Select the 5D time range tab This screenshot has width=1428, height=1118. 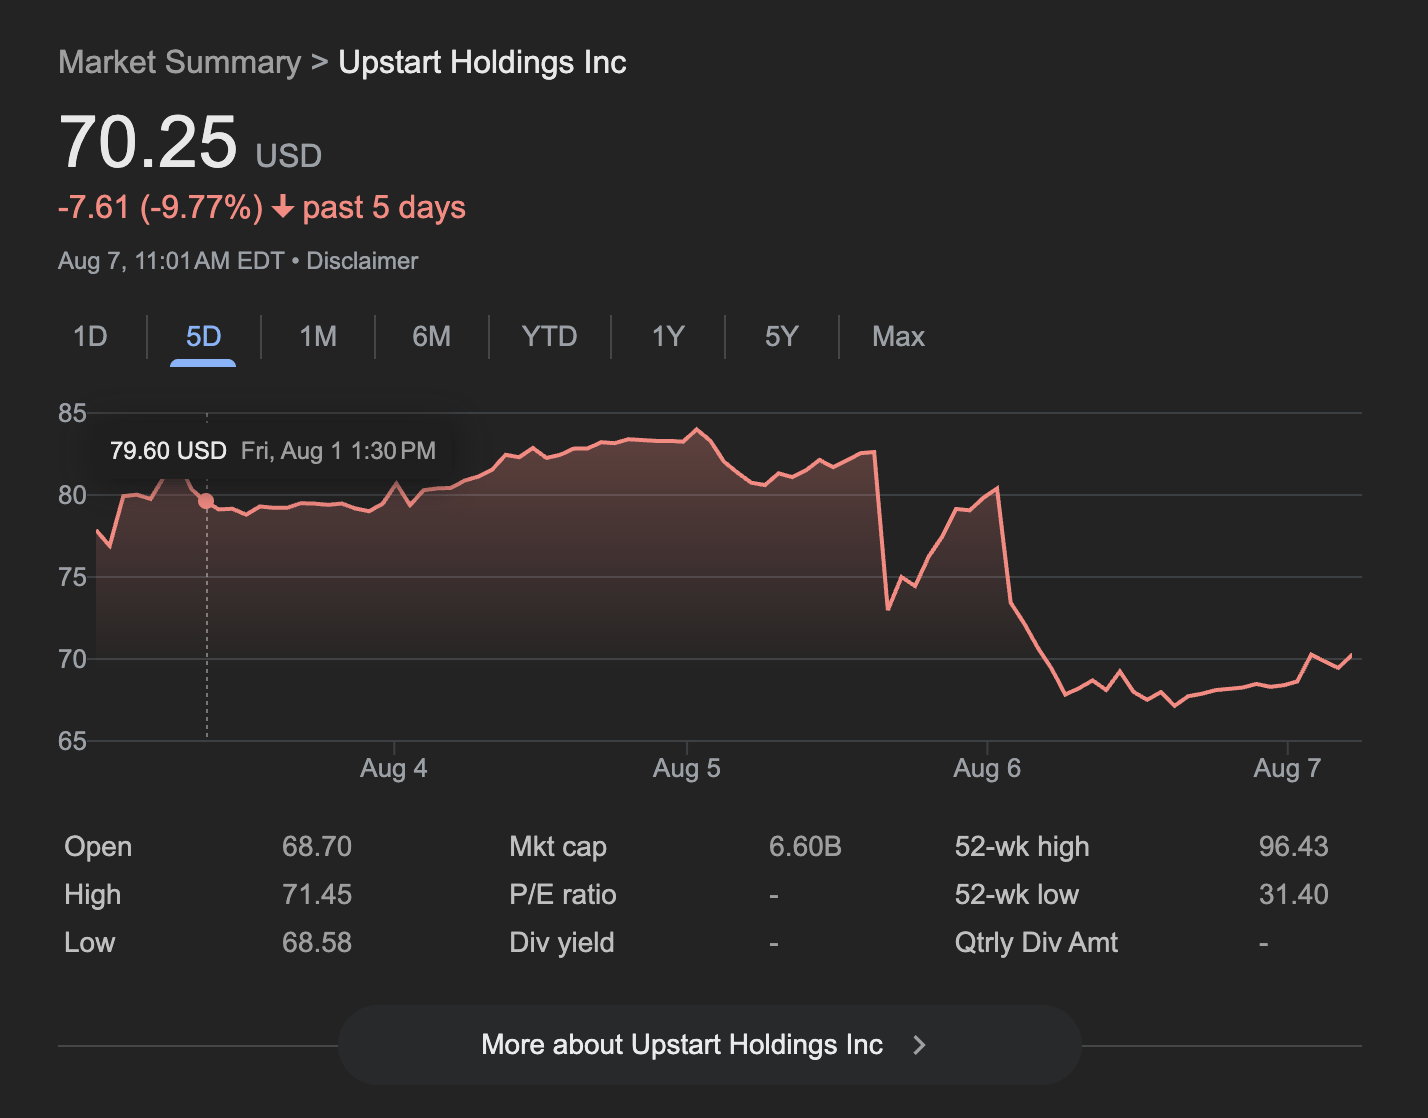click(x=203, y=336)
